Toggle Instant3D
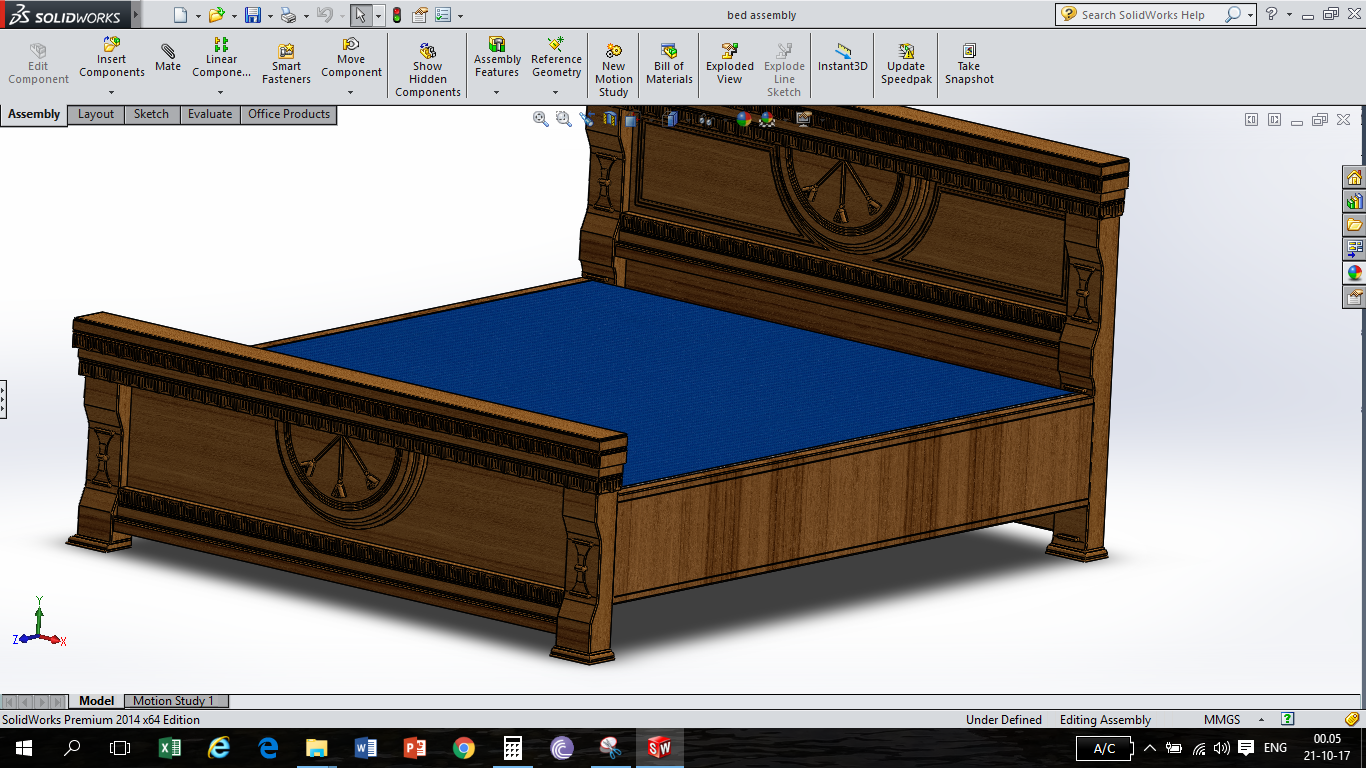The width and height of the screenshot is (1366, 768). [843, 58]
